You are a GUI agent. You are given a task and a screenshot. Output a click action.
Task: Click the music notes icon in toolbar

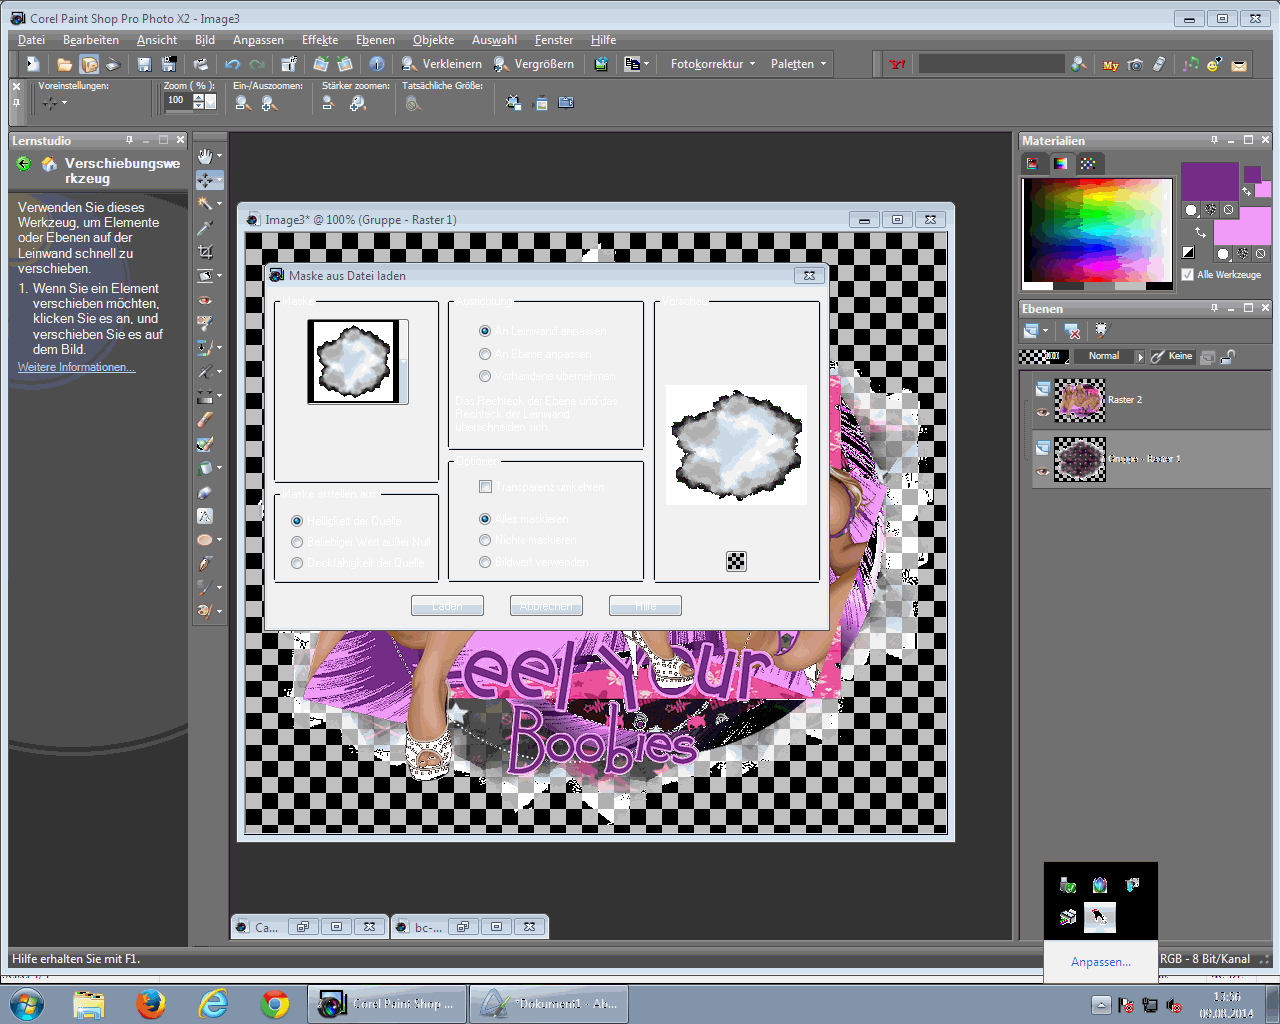[x=1190, y=65]
